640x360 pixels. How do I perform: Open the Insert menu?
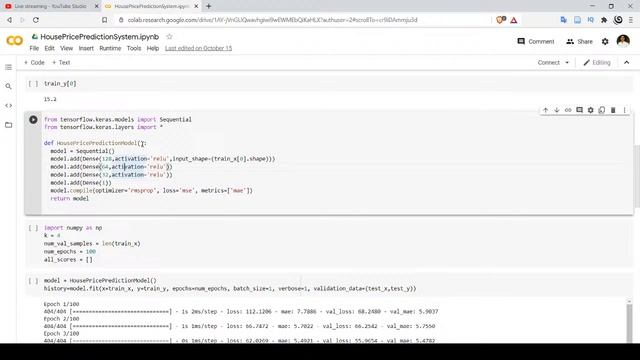pos(86,48)
